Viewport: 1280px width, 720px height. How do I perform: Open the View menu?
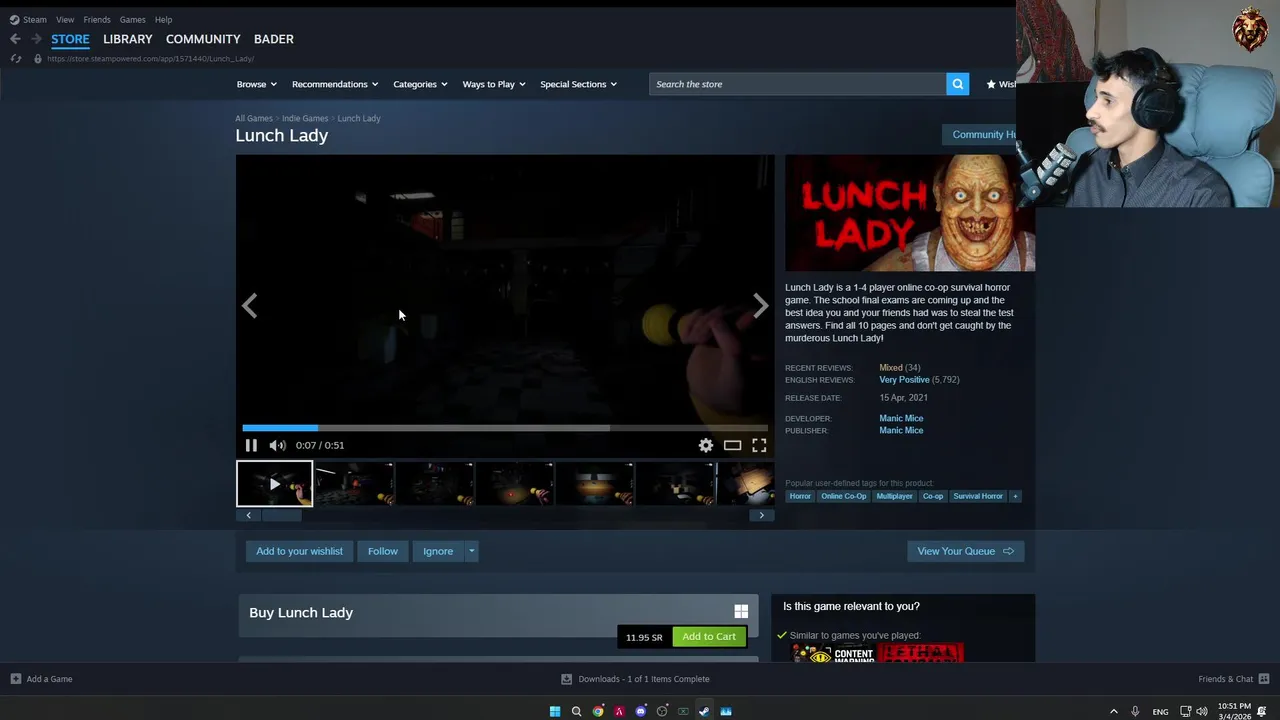pyautogui.click(x=65, y=19)
